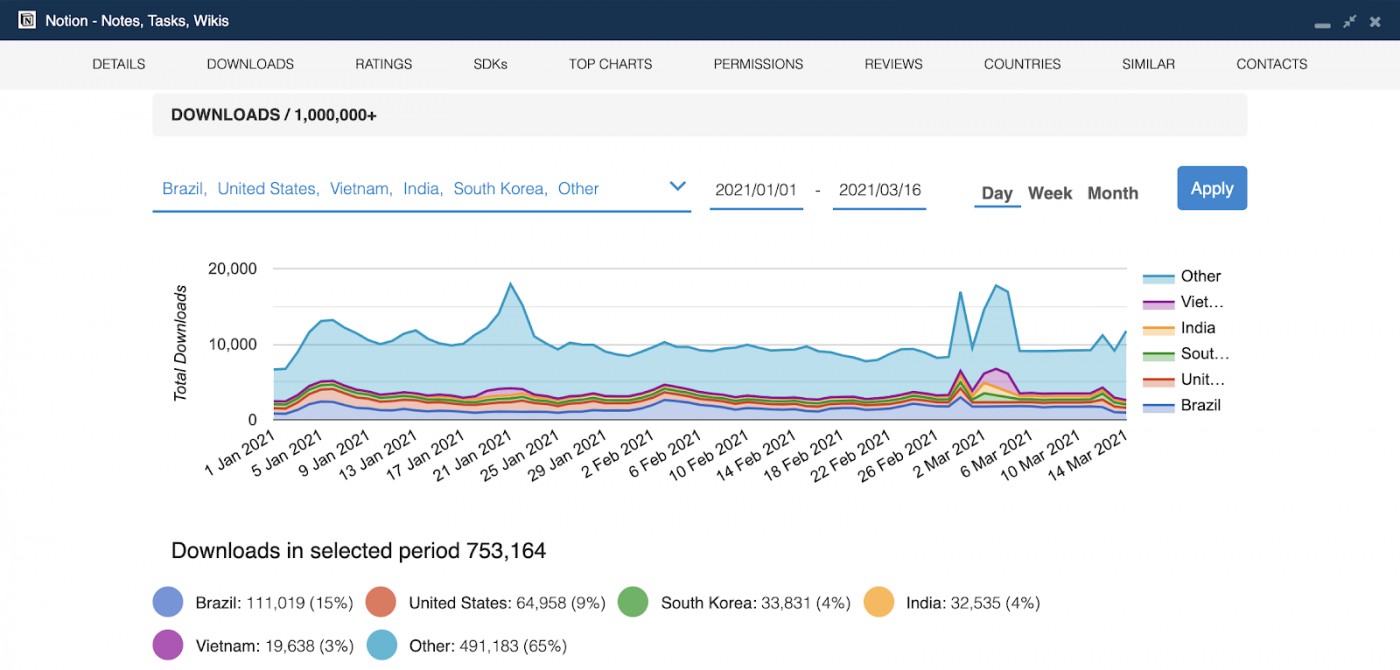This screenshot has width=1400, height=670.
Task: Click the 'India: 32,535 (4%)' text
Action: pos(973,603)
